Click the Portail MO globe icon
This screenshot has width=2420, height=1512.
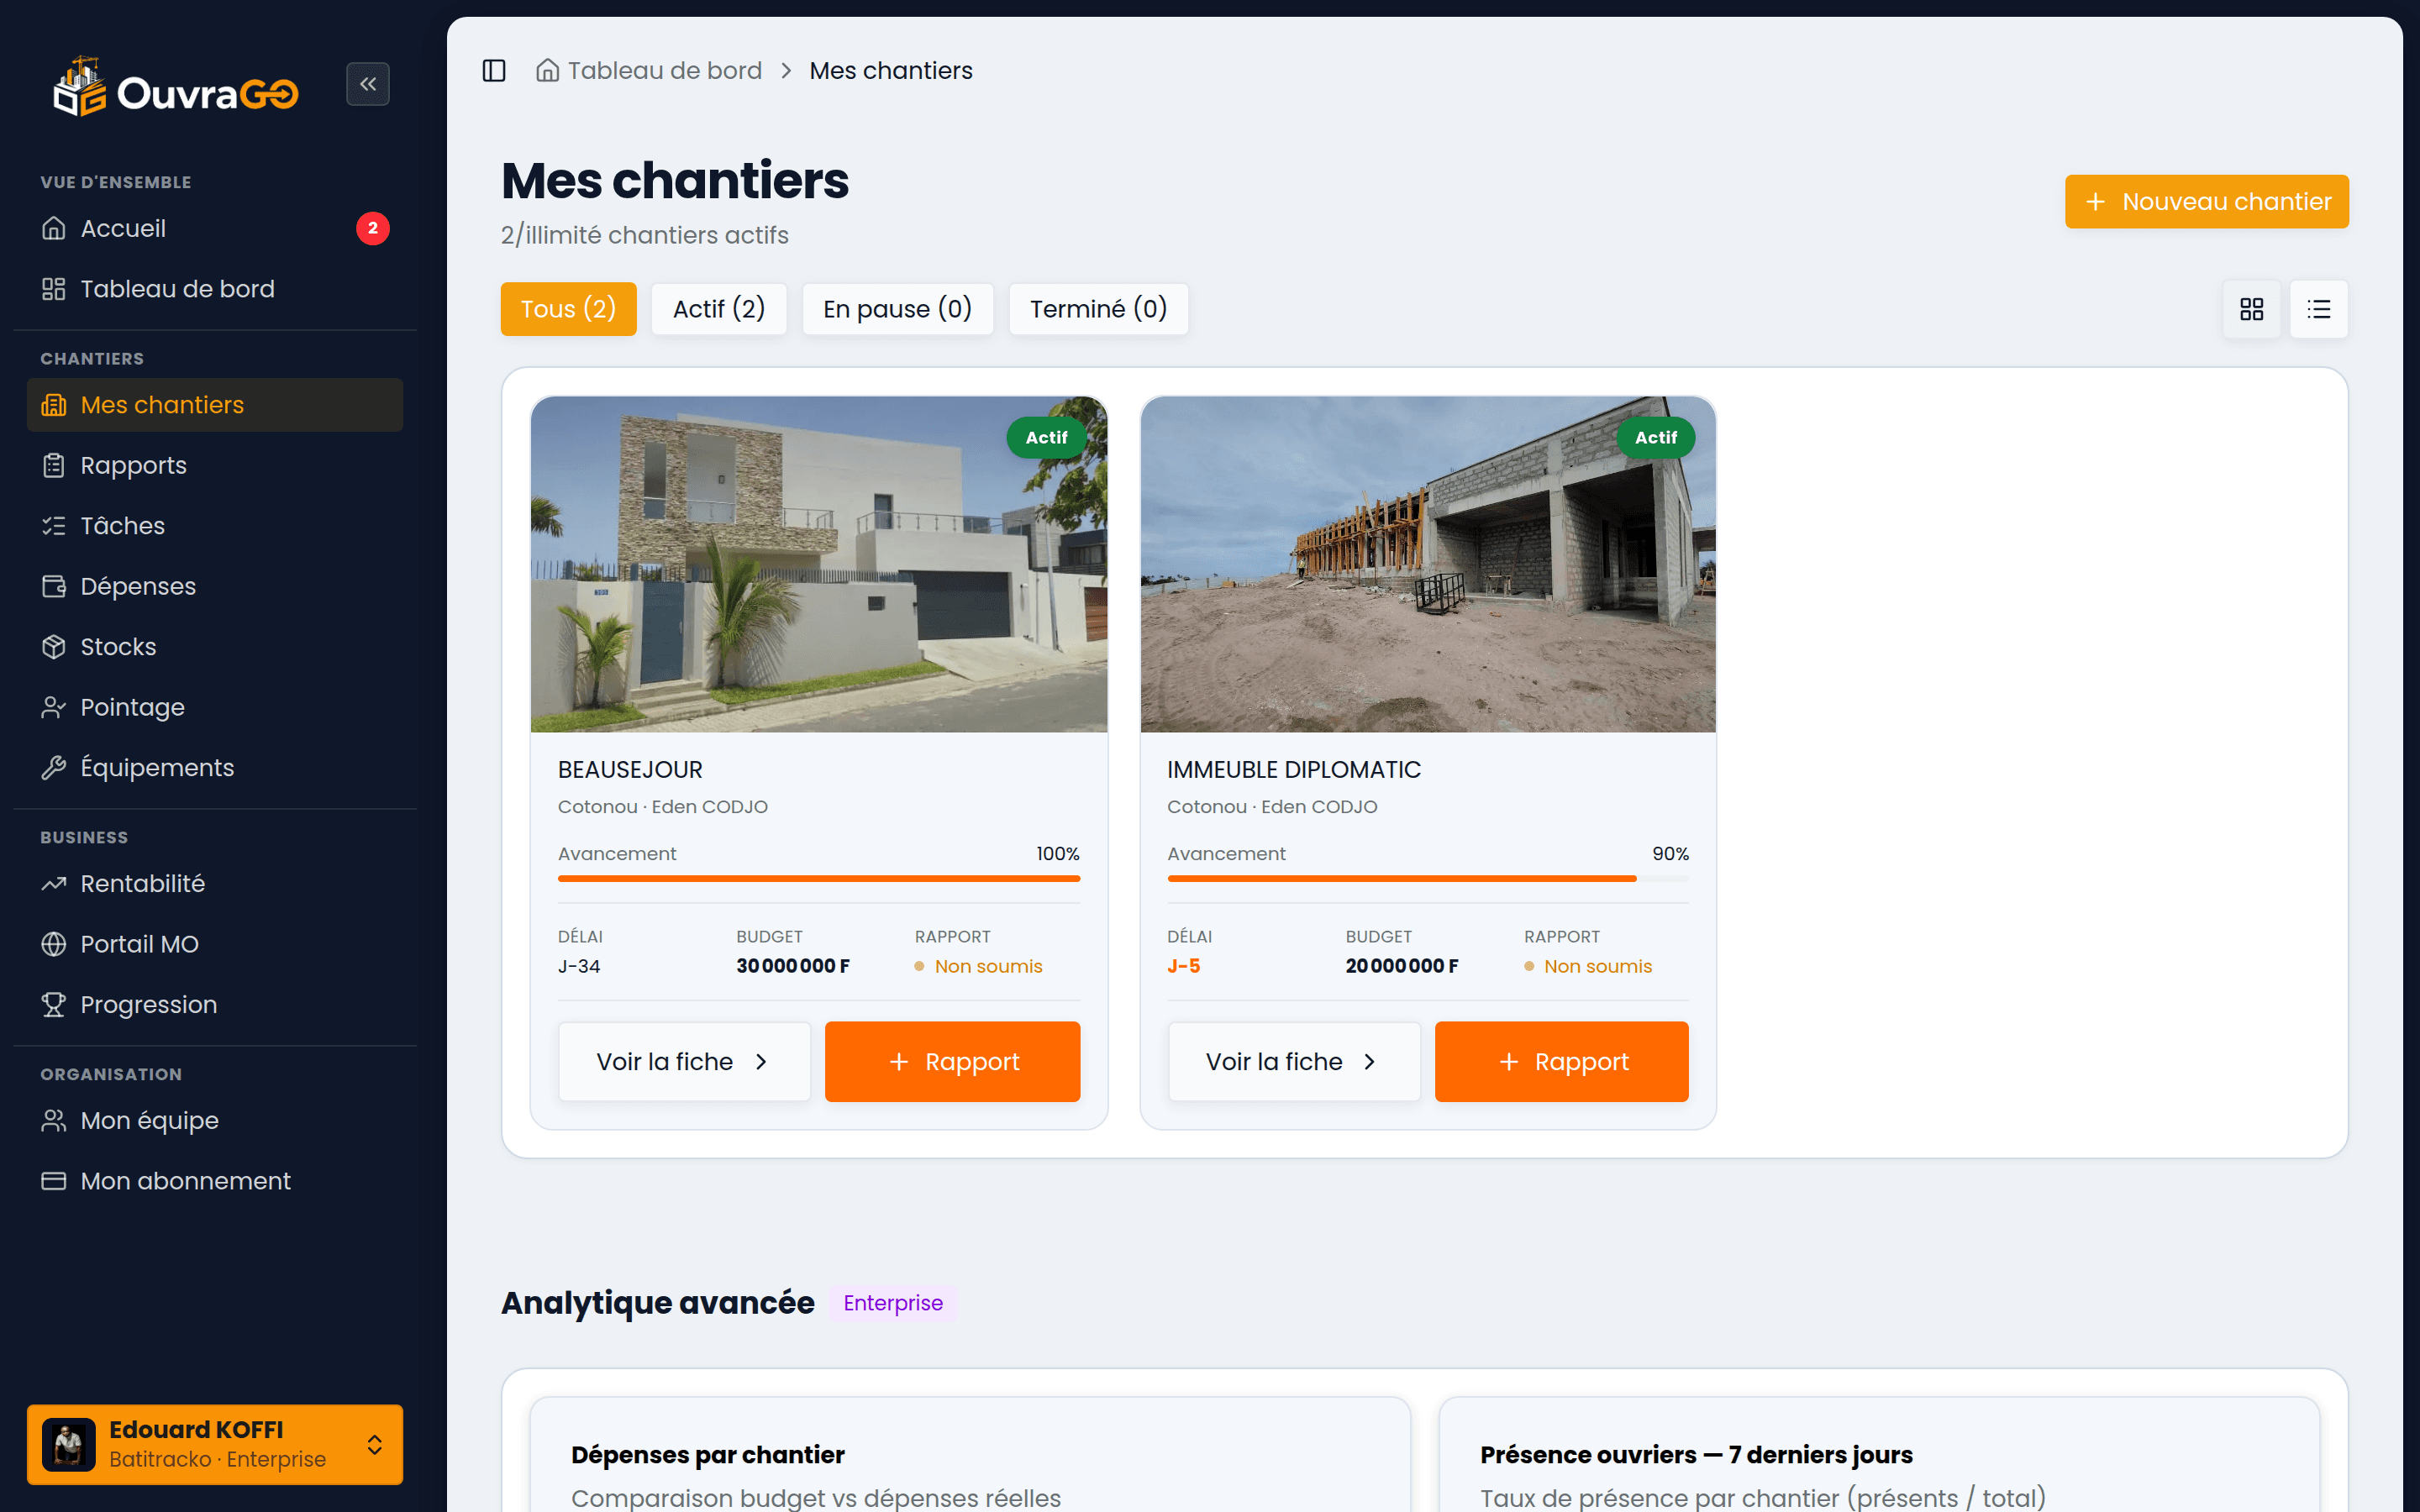(54, 944)
